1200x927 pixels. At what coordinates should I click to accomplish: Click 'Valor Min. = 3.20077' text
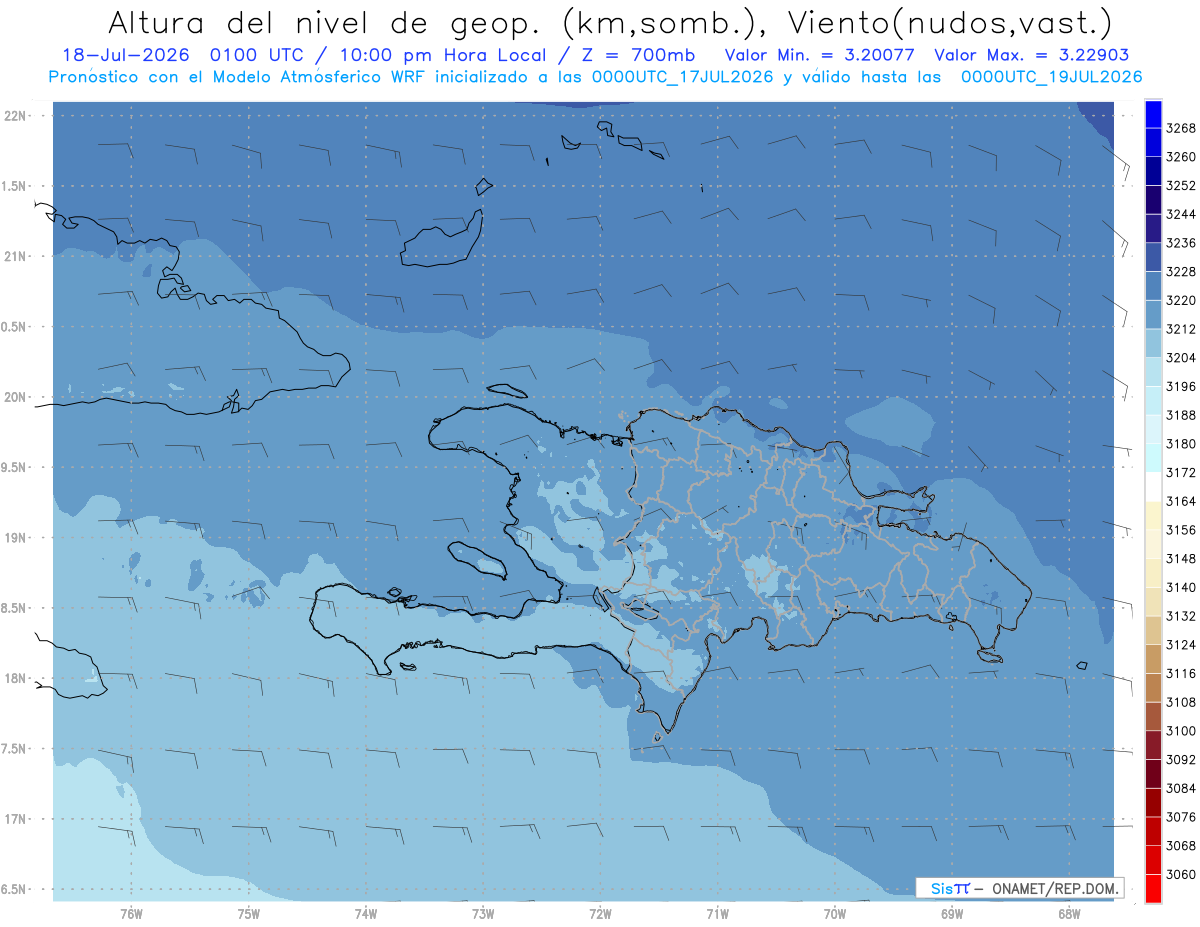[818, 55]
